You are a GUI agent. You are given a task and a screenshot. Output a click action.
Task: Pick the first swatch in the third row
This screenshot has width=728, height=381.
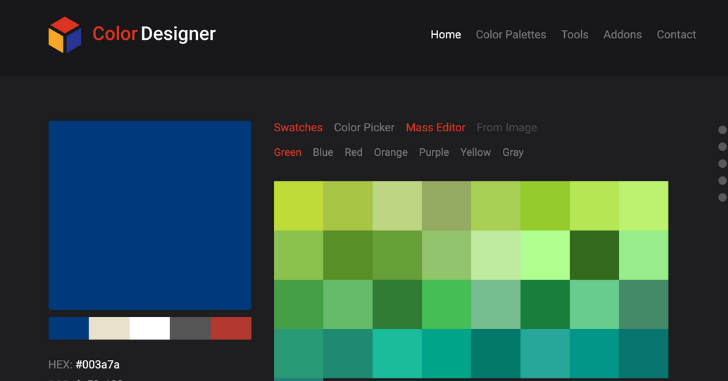point(299,304)
